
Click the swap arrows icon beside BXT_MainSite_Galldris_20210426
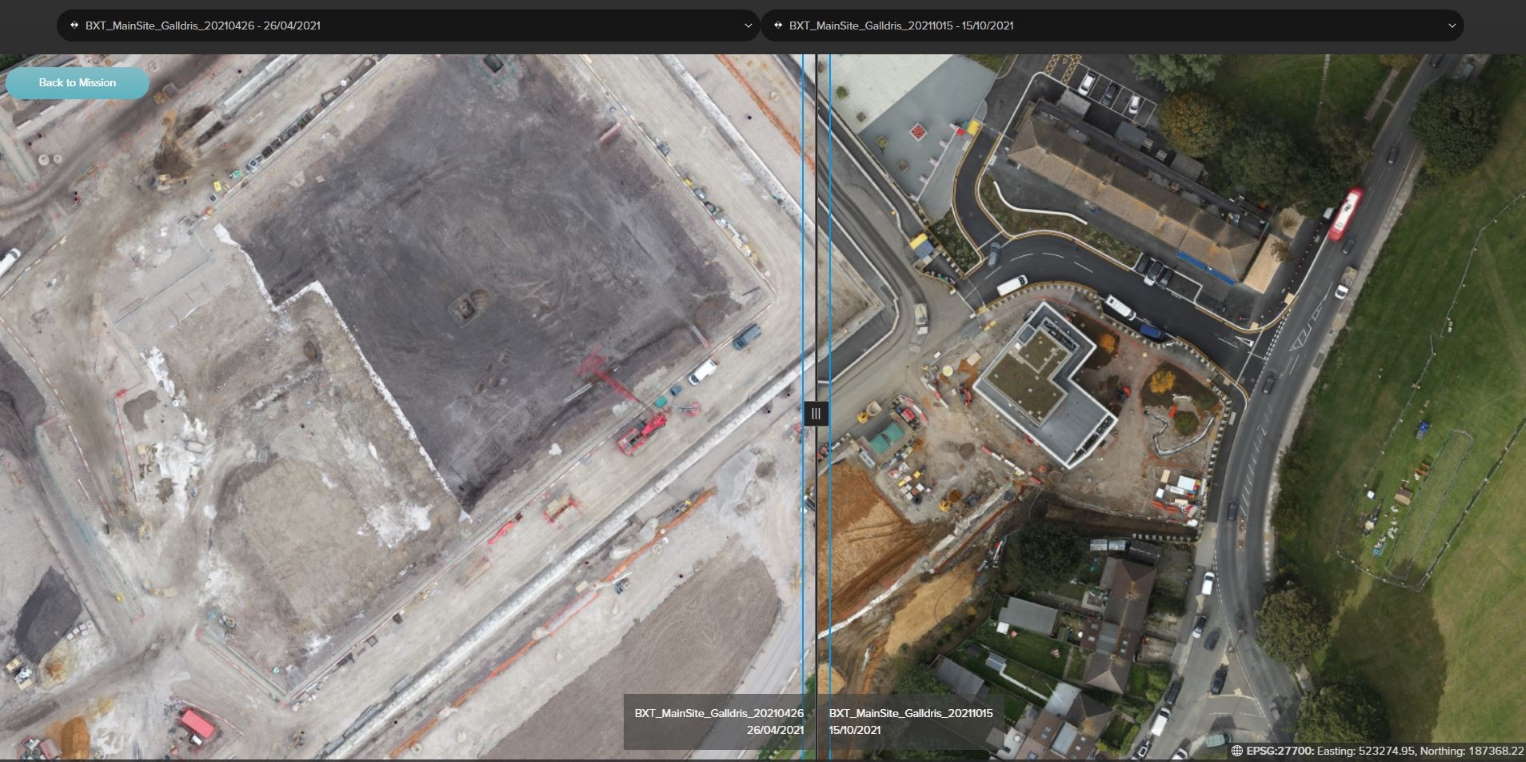75,25
